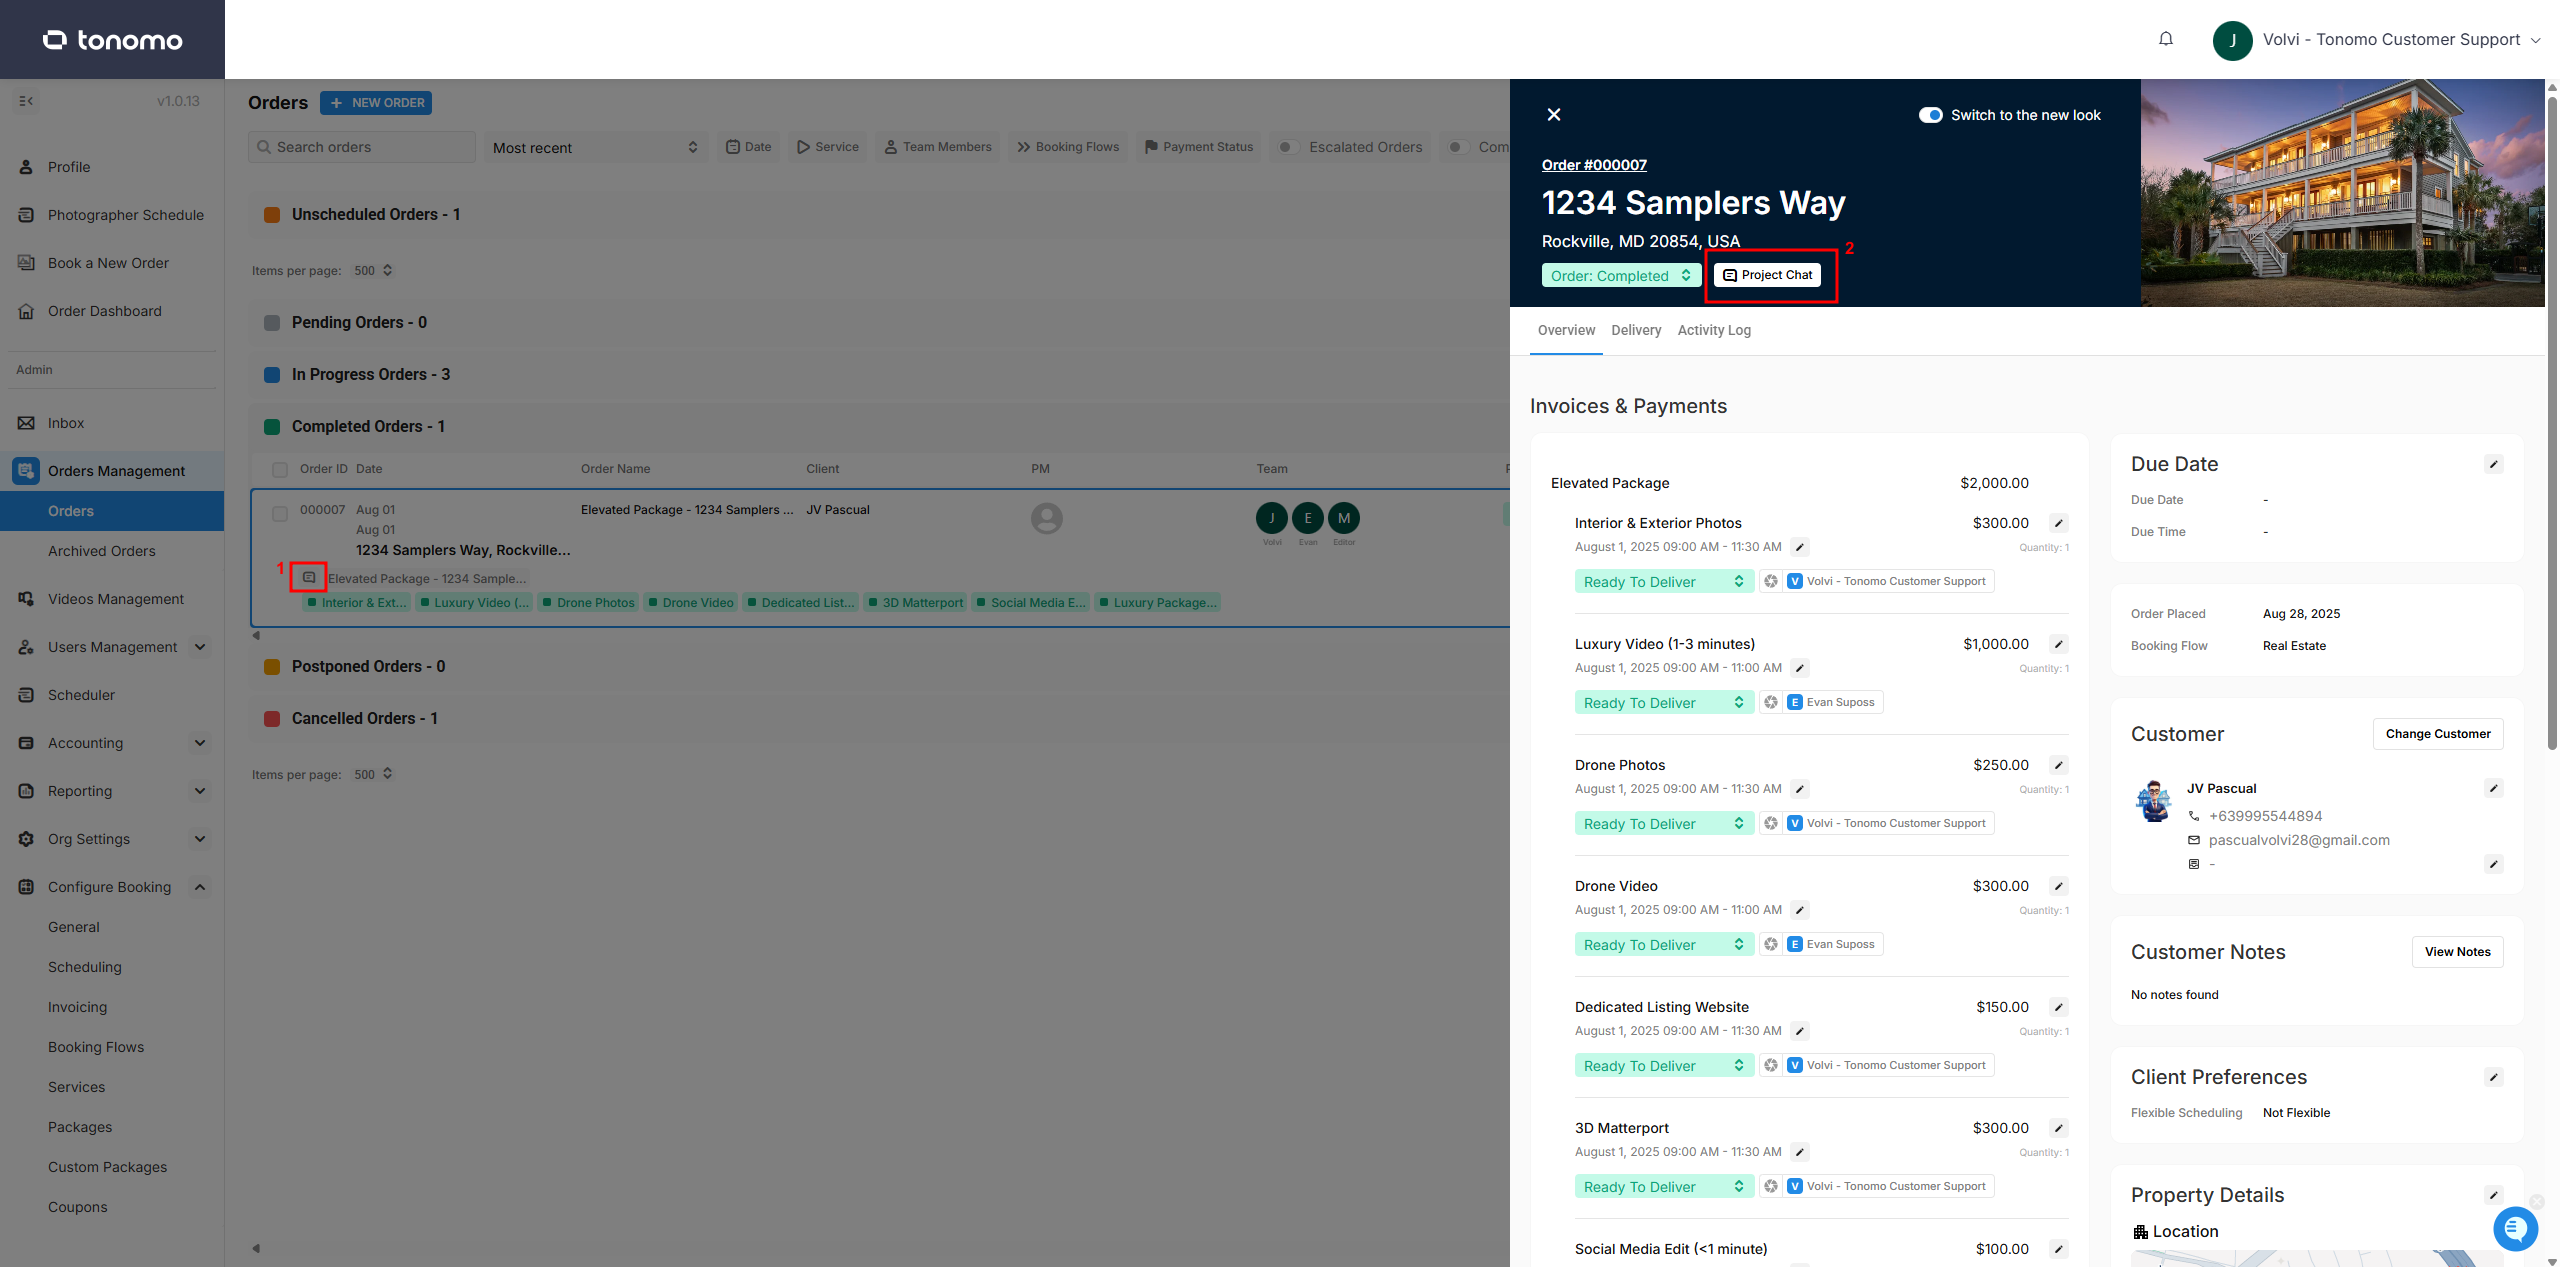The height and width of the screenshot is (1267, 2560).
Task: Switch to the Activity Log tab
Action: click(x=1714, y=330)
